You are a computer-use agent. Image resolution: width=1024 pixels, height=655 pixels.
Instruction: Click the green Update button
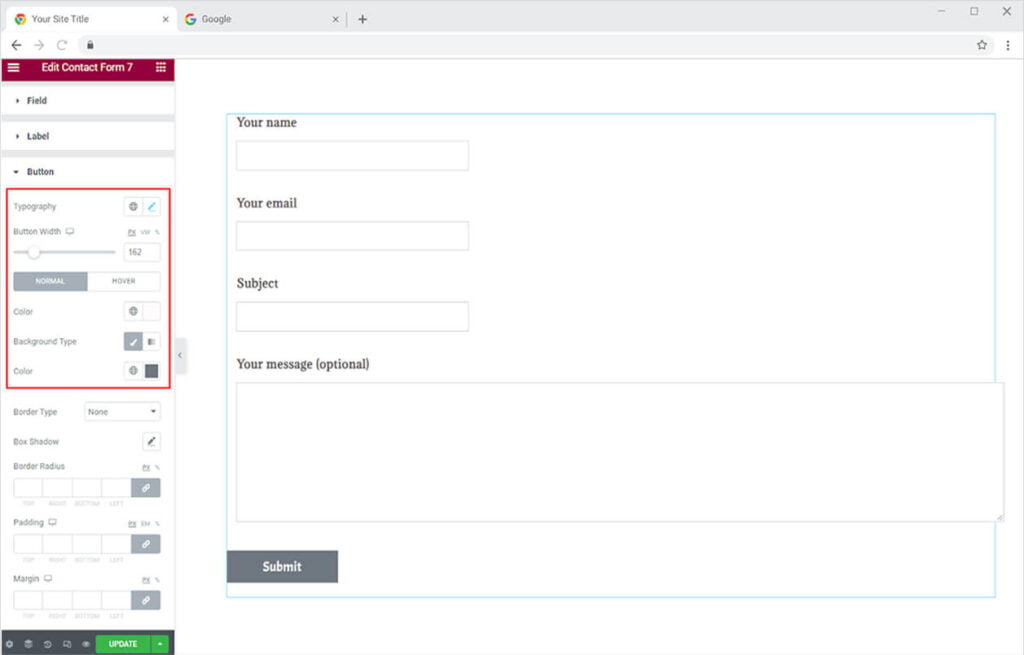coord(123,644)
